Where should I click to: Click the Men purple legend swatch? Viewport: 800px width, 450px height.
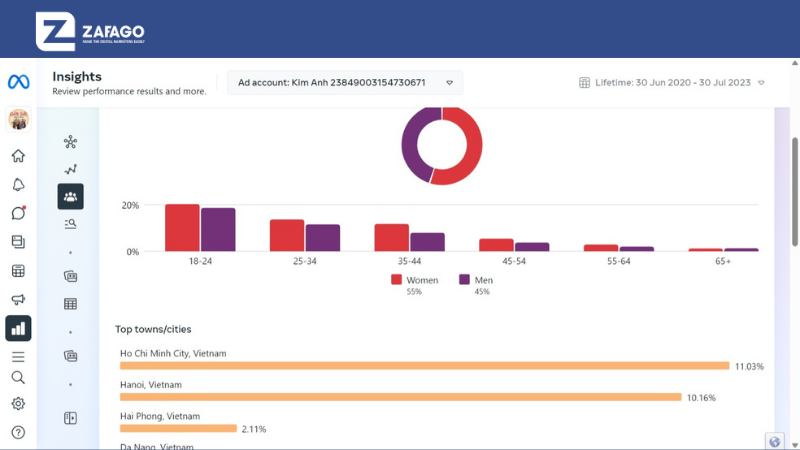pos(464,280)
